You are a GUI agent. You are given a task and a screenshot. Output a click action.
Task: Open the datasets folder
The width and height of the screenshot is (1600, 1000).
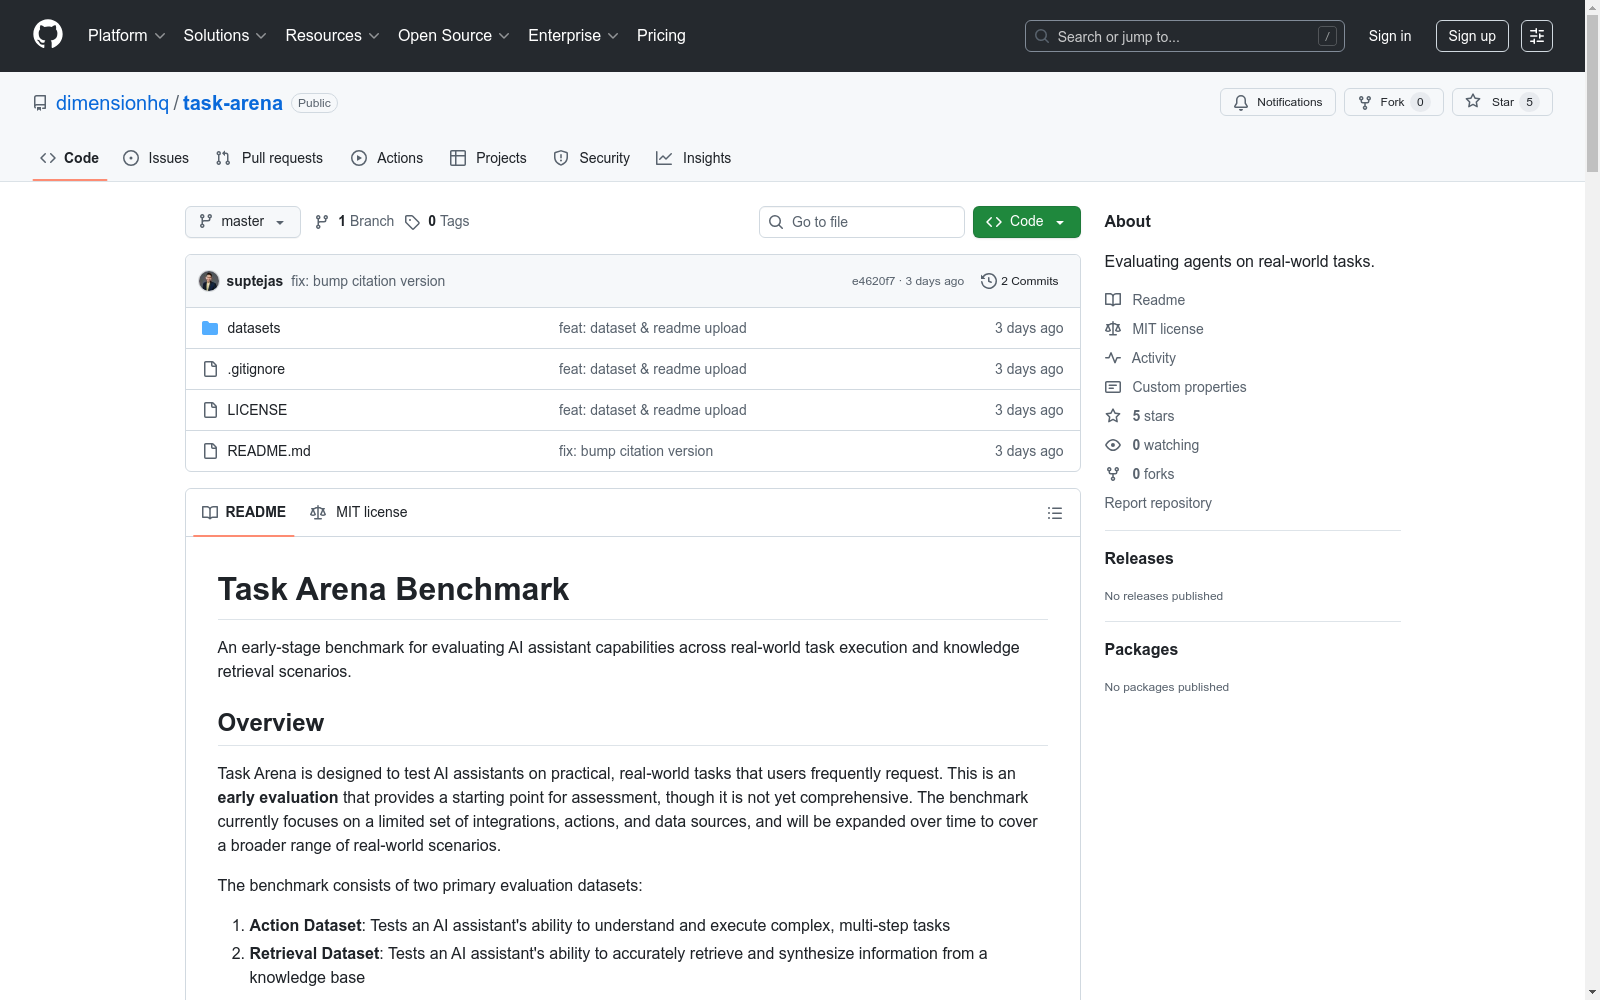coord(254,328)
